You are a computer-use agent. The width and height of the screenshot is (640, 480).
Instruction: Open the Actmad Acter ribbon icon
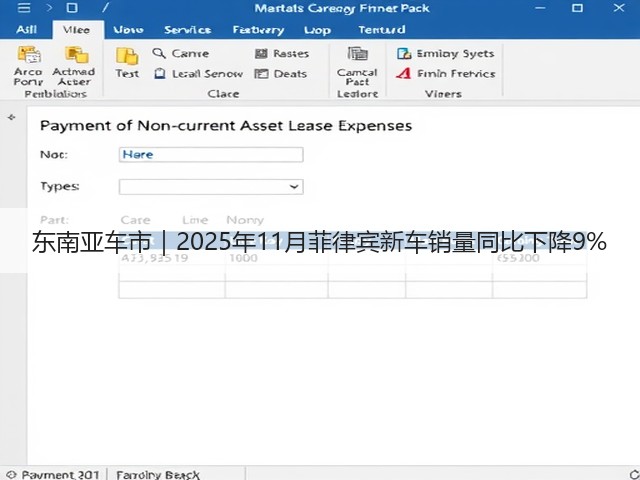coord(76,54)
